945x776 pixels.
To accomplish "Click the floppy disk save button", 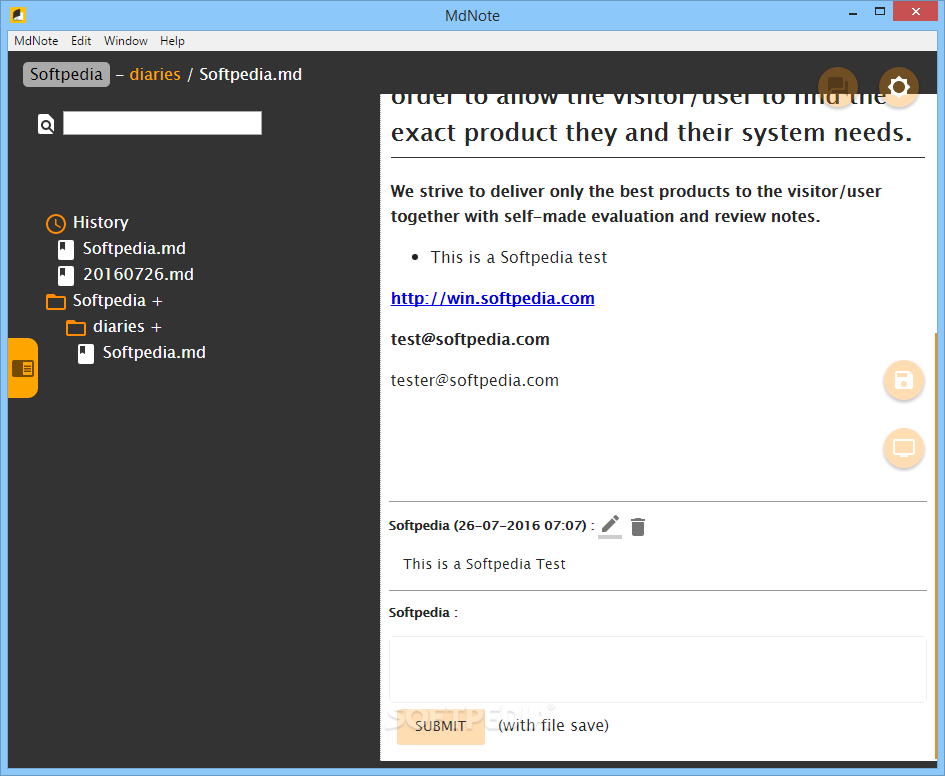I will tap(903, 380).
